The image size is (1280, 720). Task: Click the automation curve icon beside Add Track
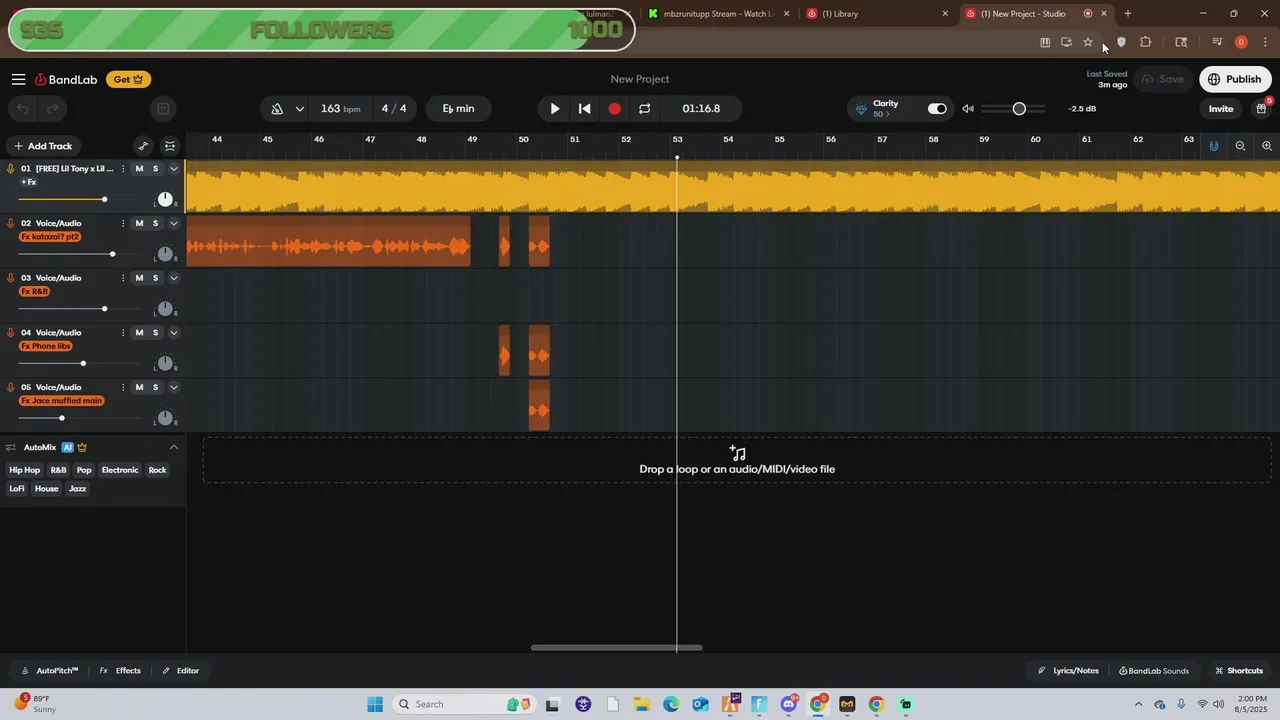tap(143, 146)
